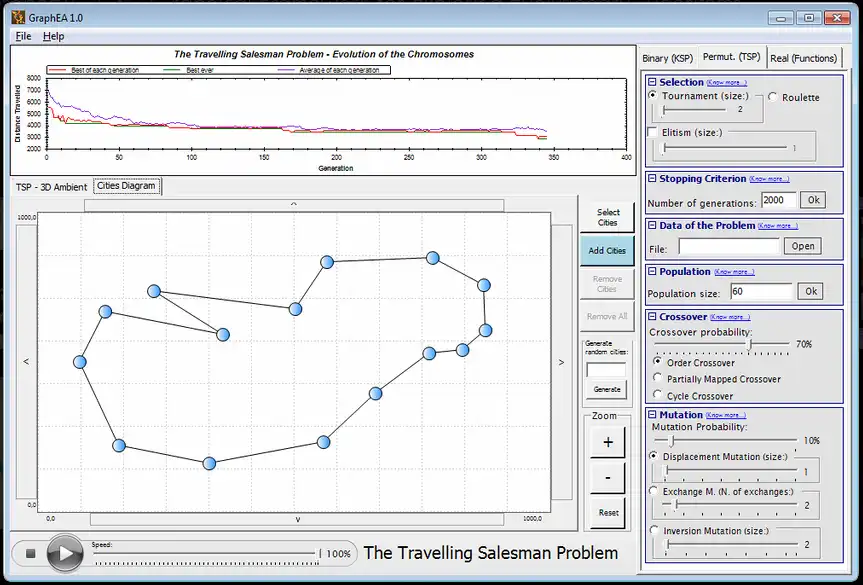Open Know more link for Data of the Problem
Image resolution: width=863 pixels, height=585 pixels.
778,226
